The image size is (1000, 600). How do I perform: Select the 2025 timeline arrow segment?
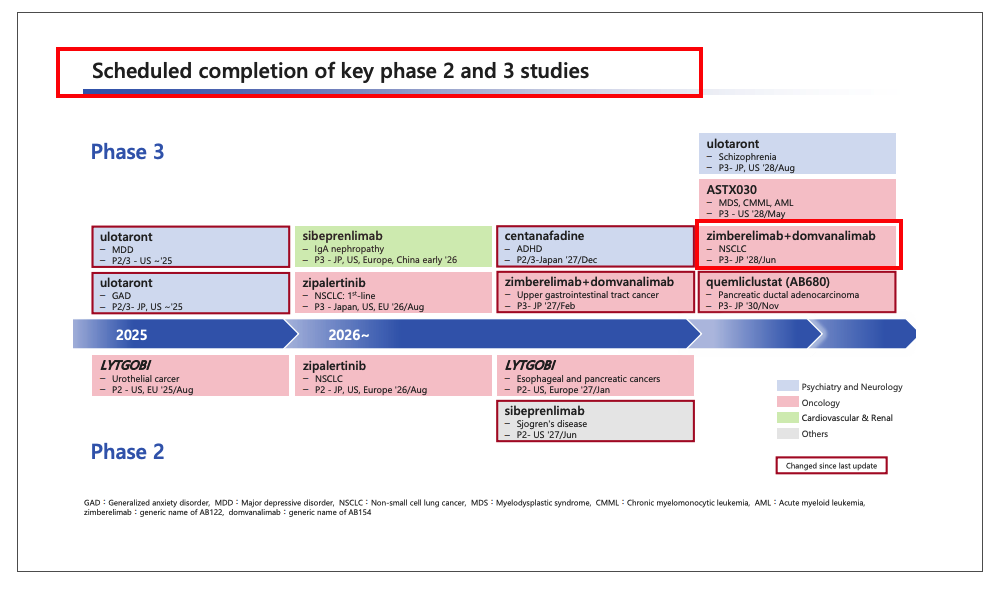pyautogui.click(x=180, y=334)
